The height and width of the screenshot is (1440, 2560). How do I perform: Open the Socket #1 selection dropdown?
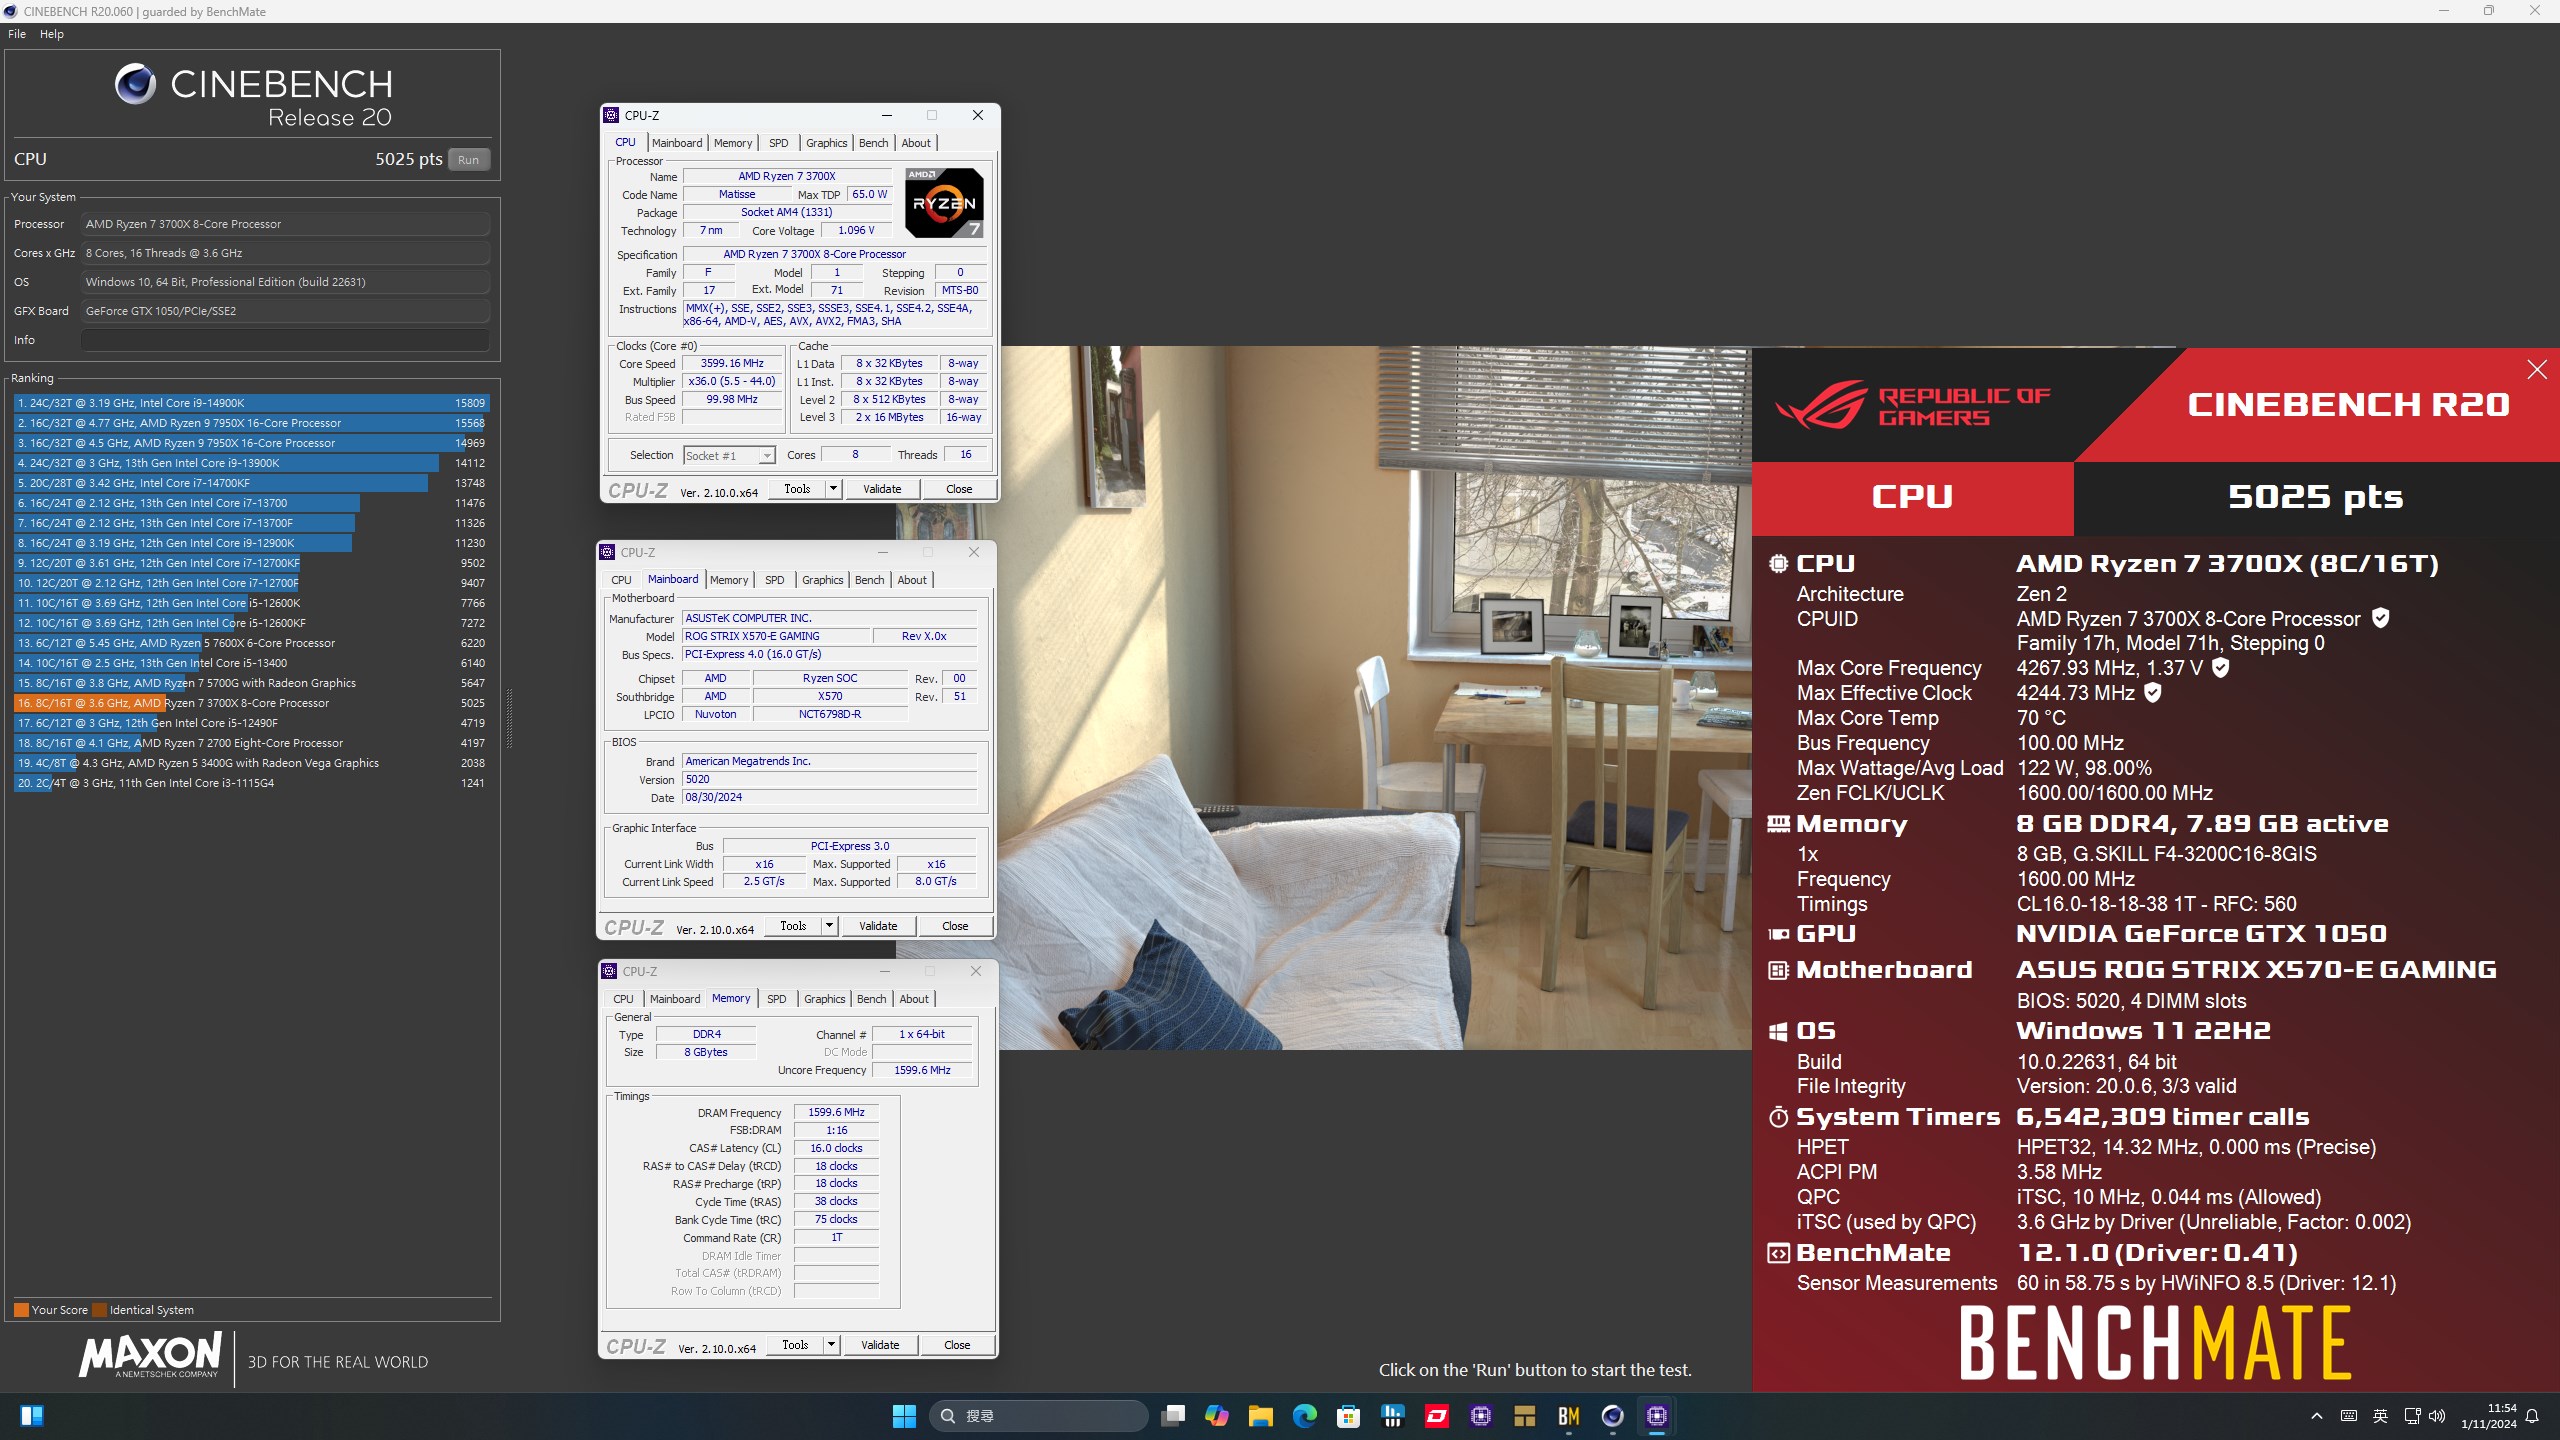(766, 456)
